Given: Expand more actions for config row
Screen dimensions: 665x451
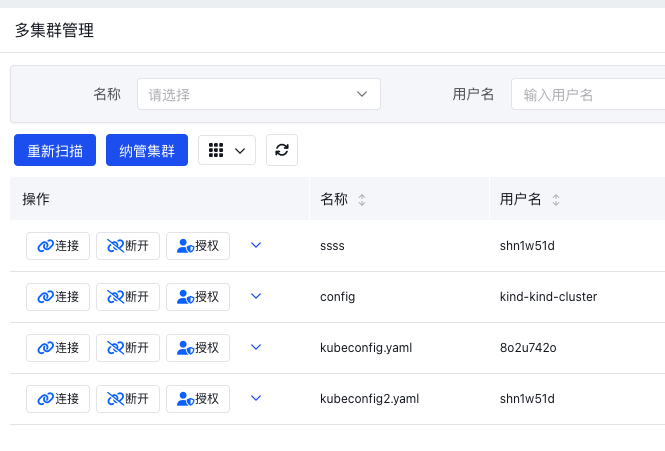Looking at the screenshot, I should pyautogui.click(x=256, y=296).
